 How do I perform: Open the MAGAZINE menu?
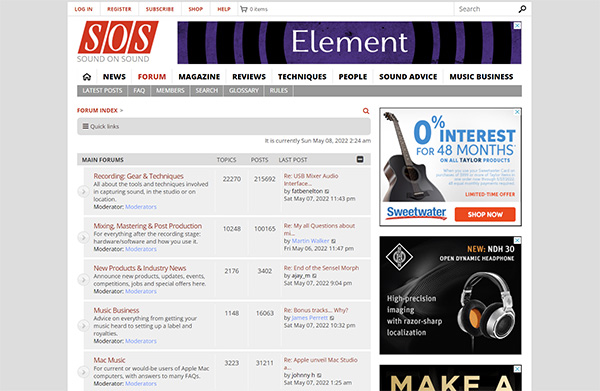tap(199, 77)
